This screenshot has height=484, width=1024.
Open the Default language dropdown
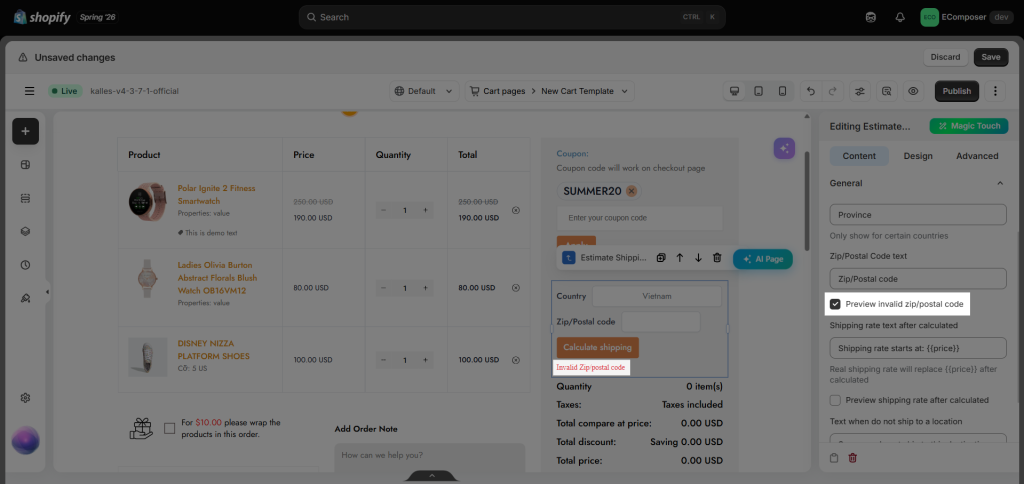[424, 91]
